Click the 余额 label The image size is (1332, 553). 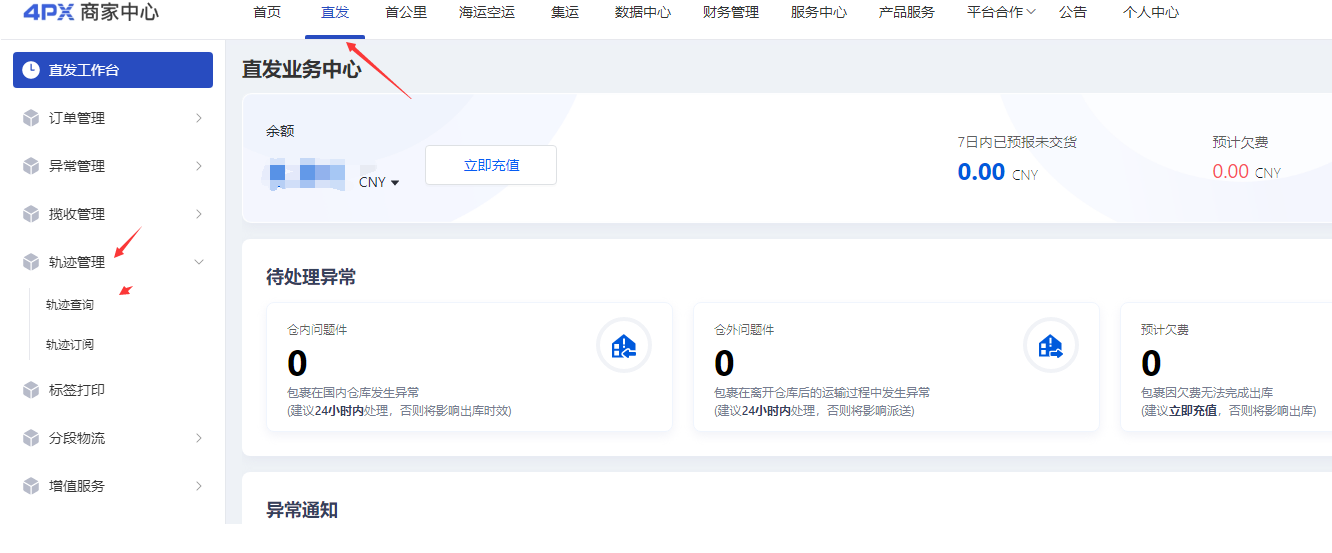tap(280, 131)
